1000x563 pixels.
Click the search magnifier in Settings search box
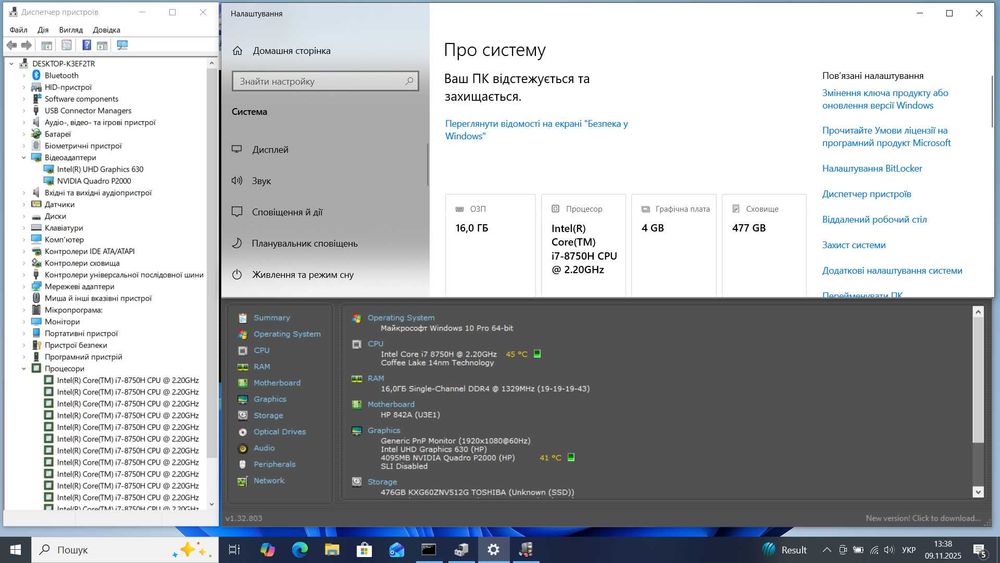(x=409, y=81)
